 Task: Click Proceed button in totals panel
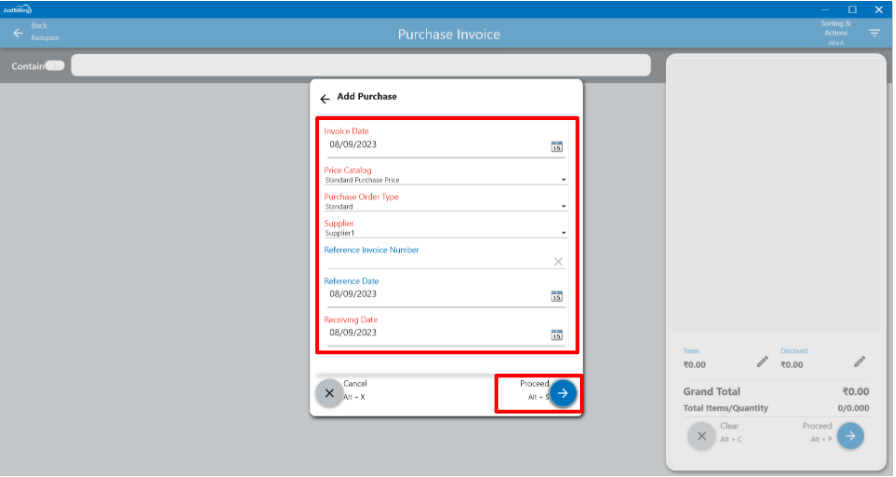(x=850, y=435)
